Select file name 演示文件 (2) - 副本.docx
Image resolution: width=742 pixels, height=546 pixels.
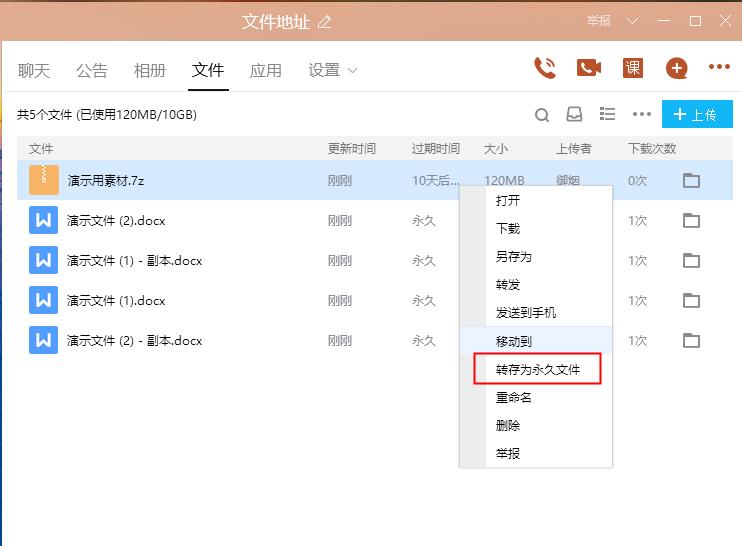click(x=134, y=340)
